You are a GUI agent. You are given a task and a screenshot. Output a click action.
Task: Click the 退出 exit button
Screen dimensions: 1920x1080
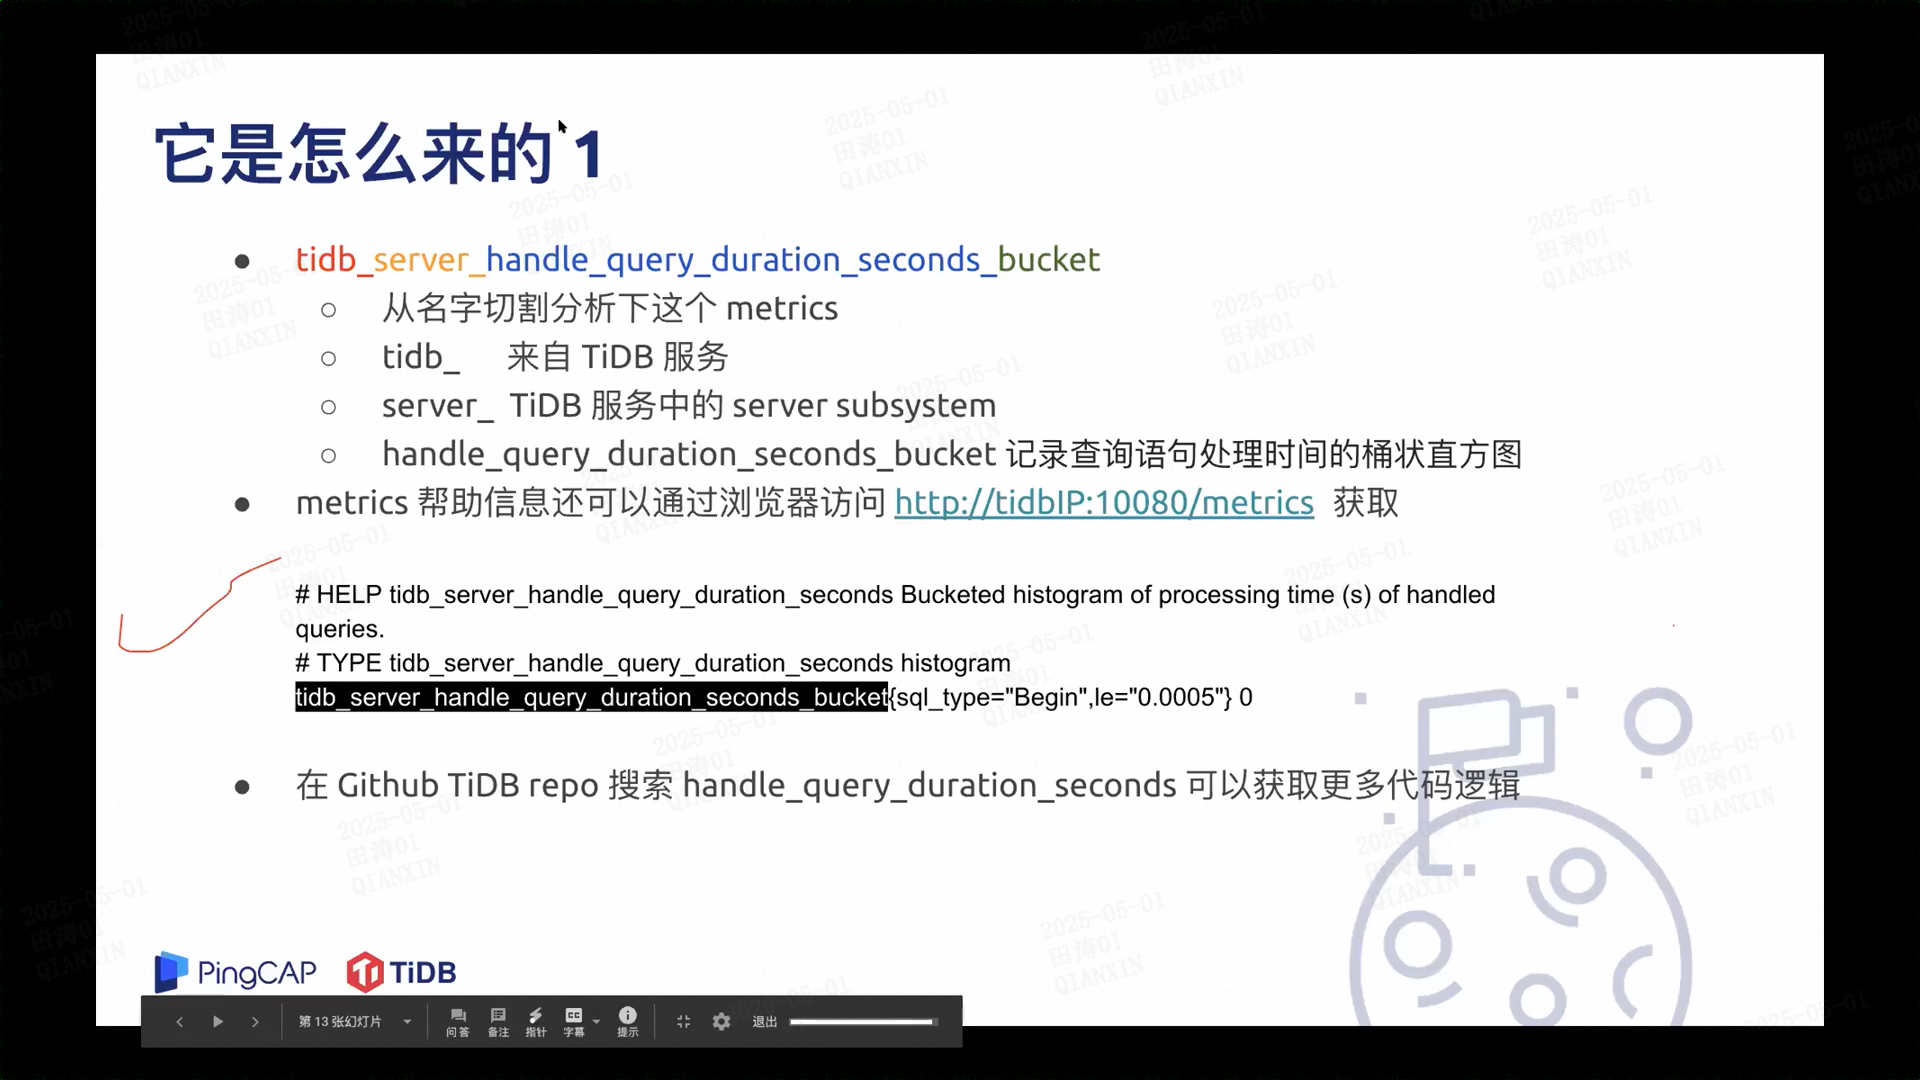coord(765,1022)
